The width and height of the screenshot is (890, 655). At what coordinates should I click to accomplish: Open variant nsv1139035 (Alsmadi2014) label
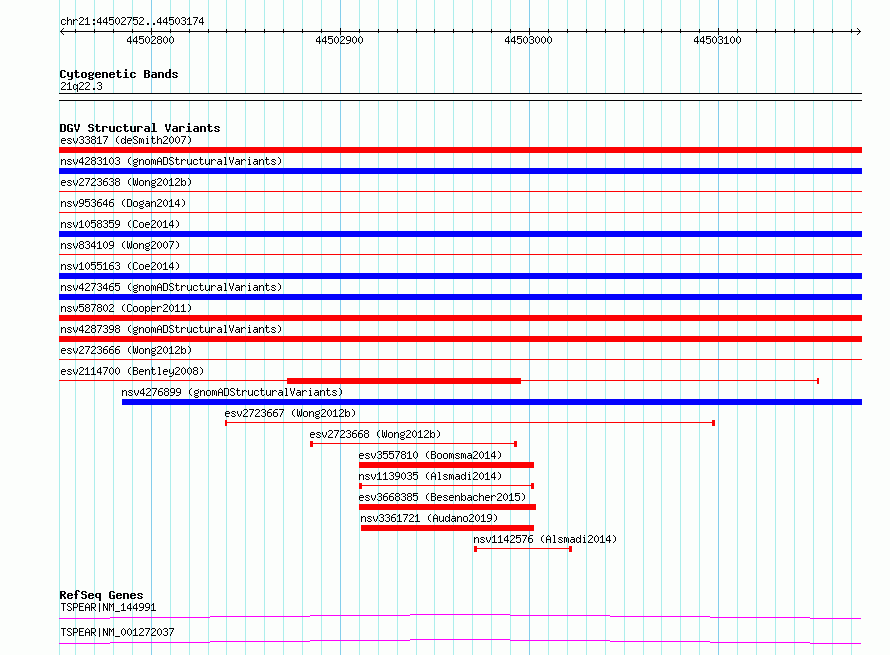430,476
